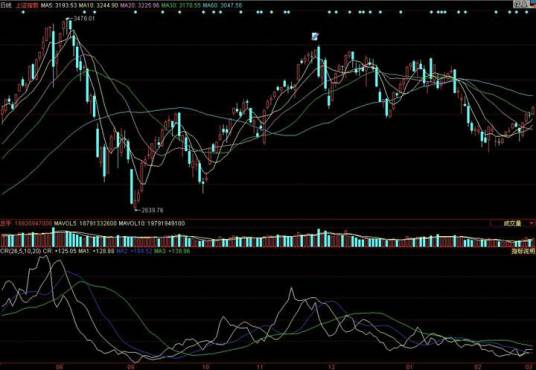Select the MAVOL10 19791949100 label
Viewport: 536px width, 370px height.
(152, 223)
